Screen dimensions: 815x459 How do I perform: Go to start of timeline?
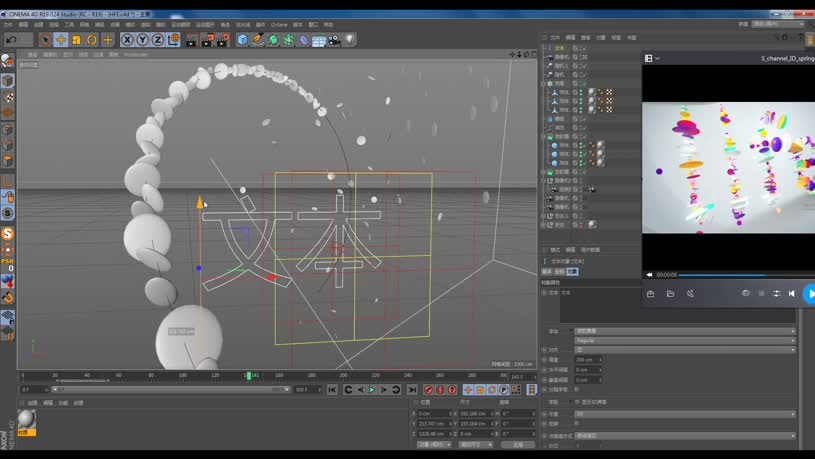tap(332, 389)
